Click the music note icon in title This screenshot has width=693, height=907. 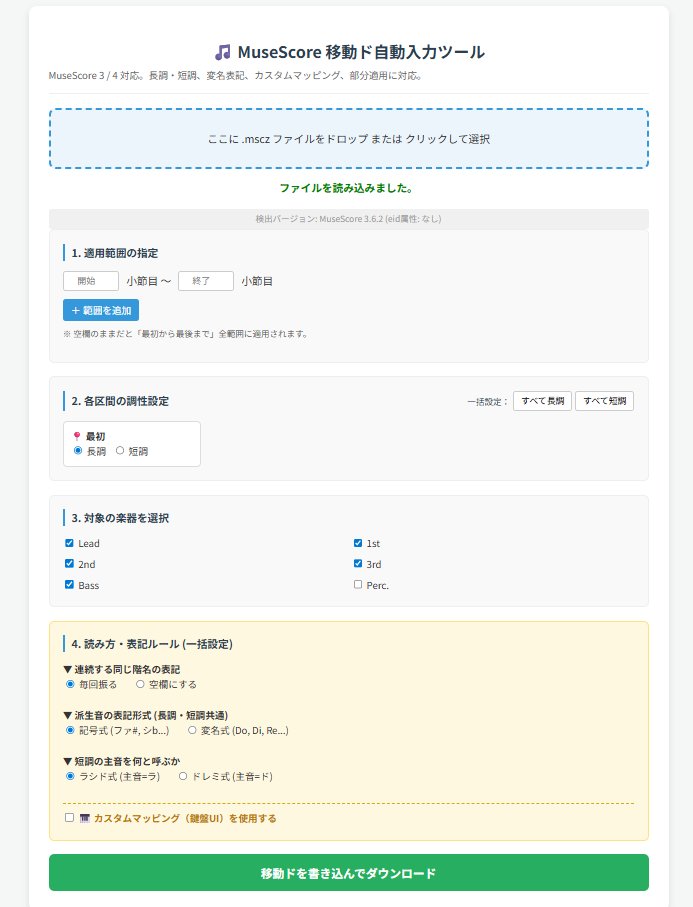click(223, 52)
